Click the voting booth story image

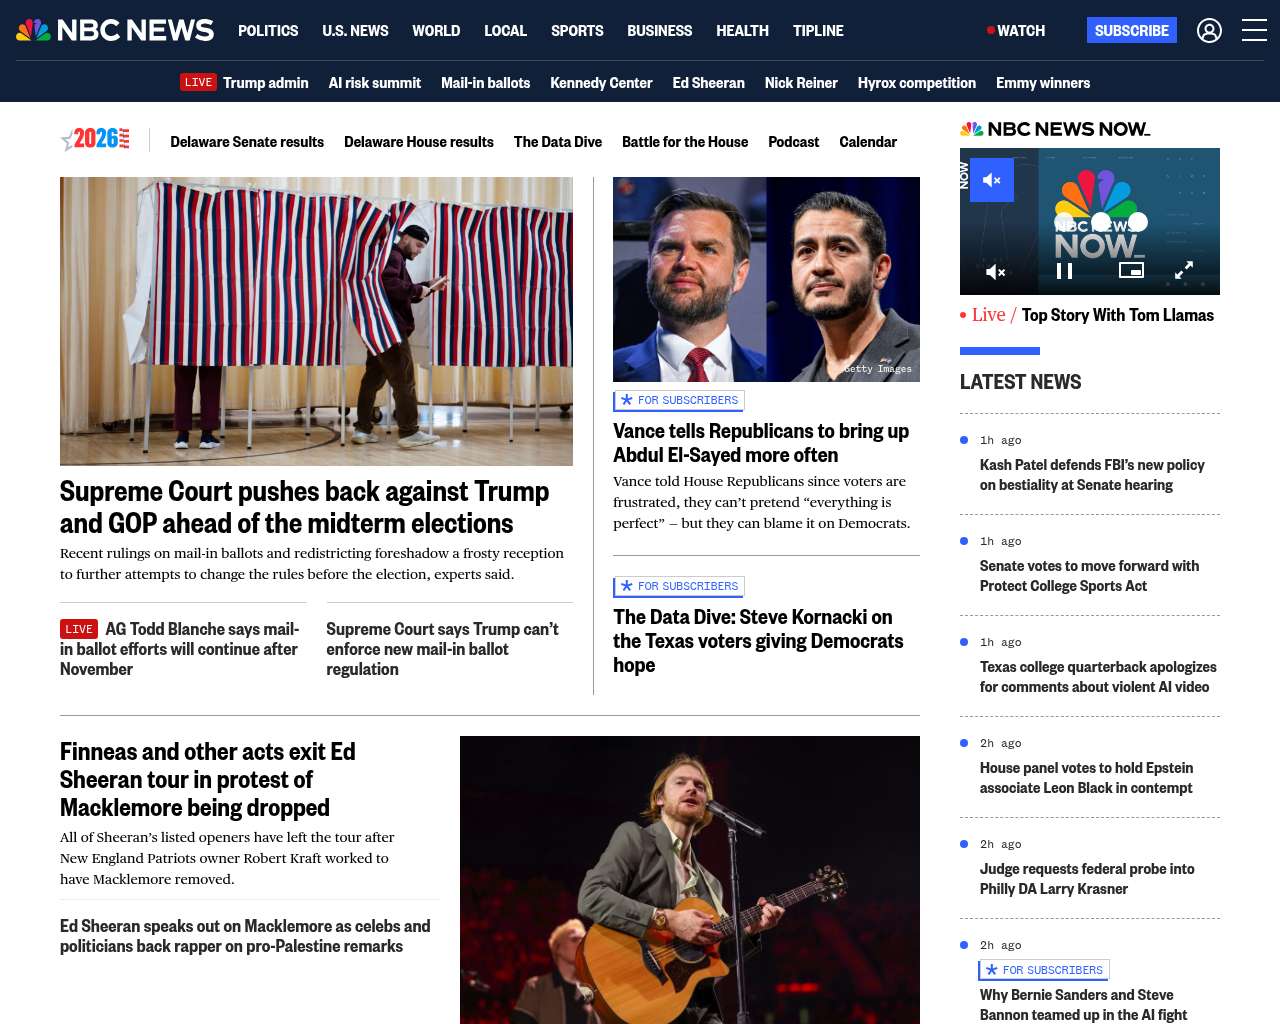[316, 321]
